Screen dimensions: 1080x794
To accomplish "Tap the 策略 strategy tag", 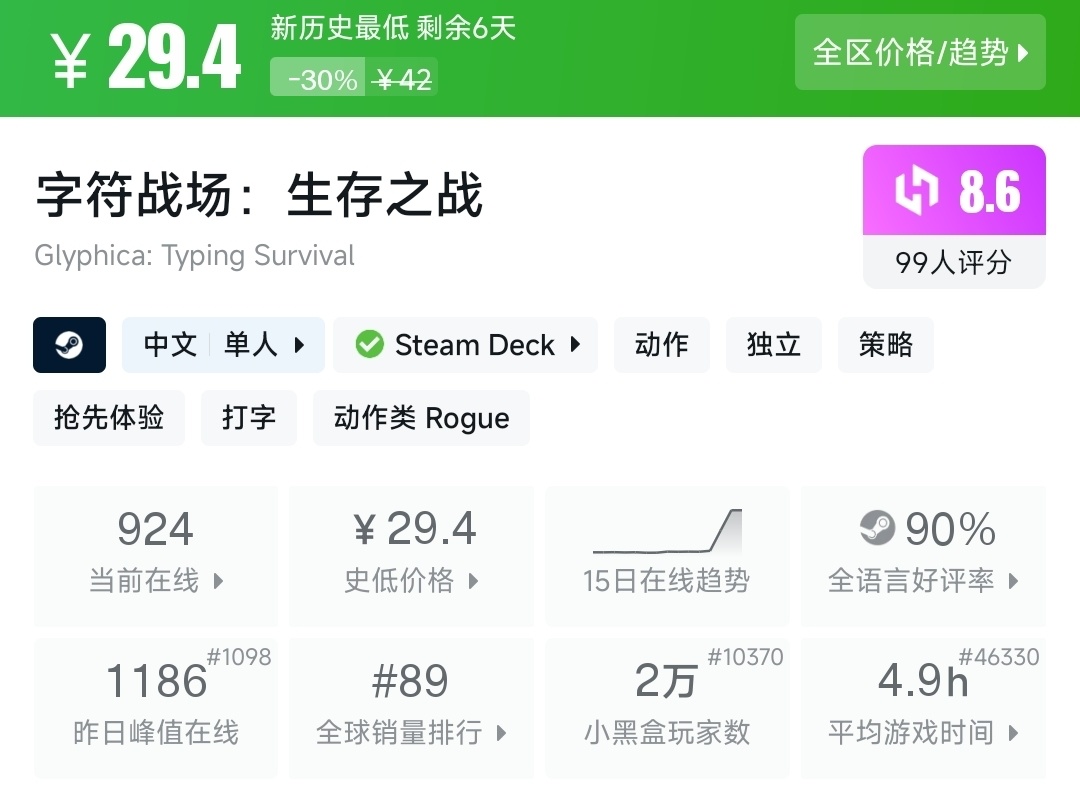I will tap(886, 345).
